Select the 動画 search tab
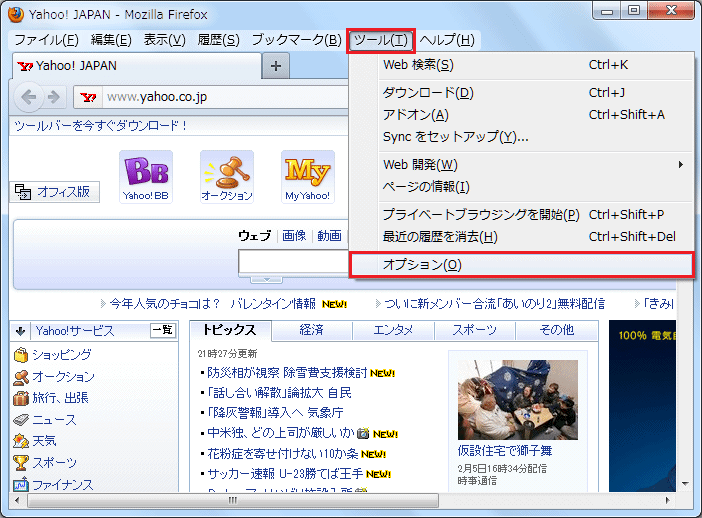Image resolution: width=702 pixels, height=518 pixels. coord(330,236)
